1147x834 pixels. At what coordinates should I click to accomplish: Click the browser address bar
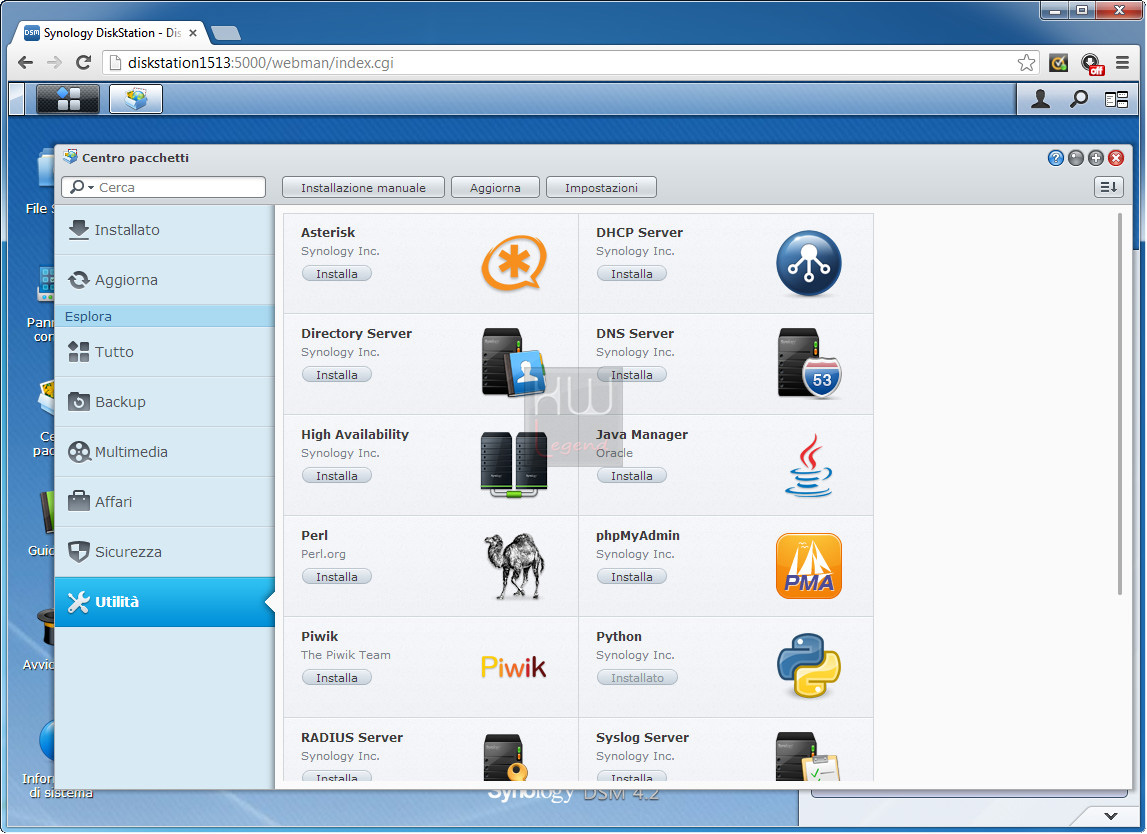pos(571,63)
